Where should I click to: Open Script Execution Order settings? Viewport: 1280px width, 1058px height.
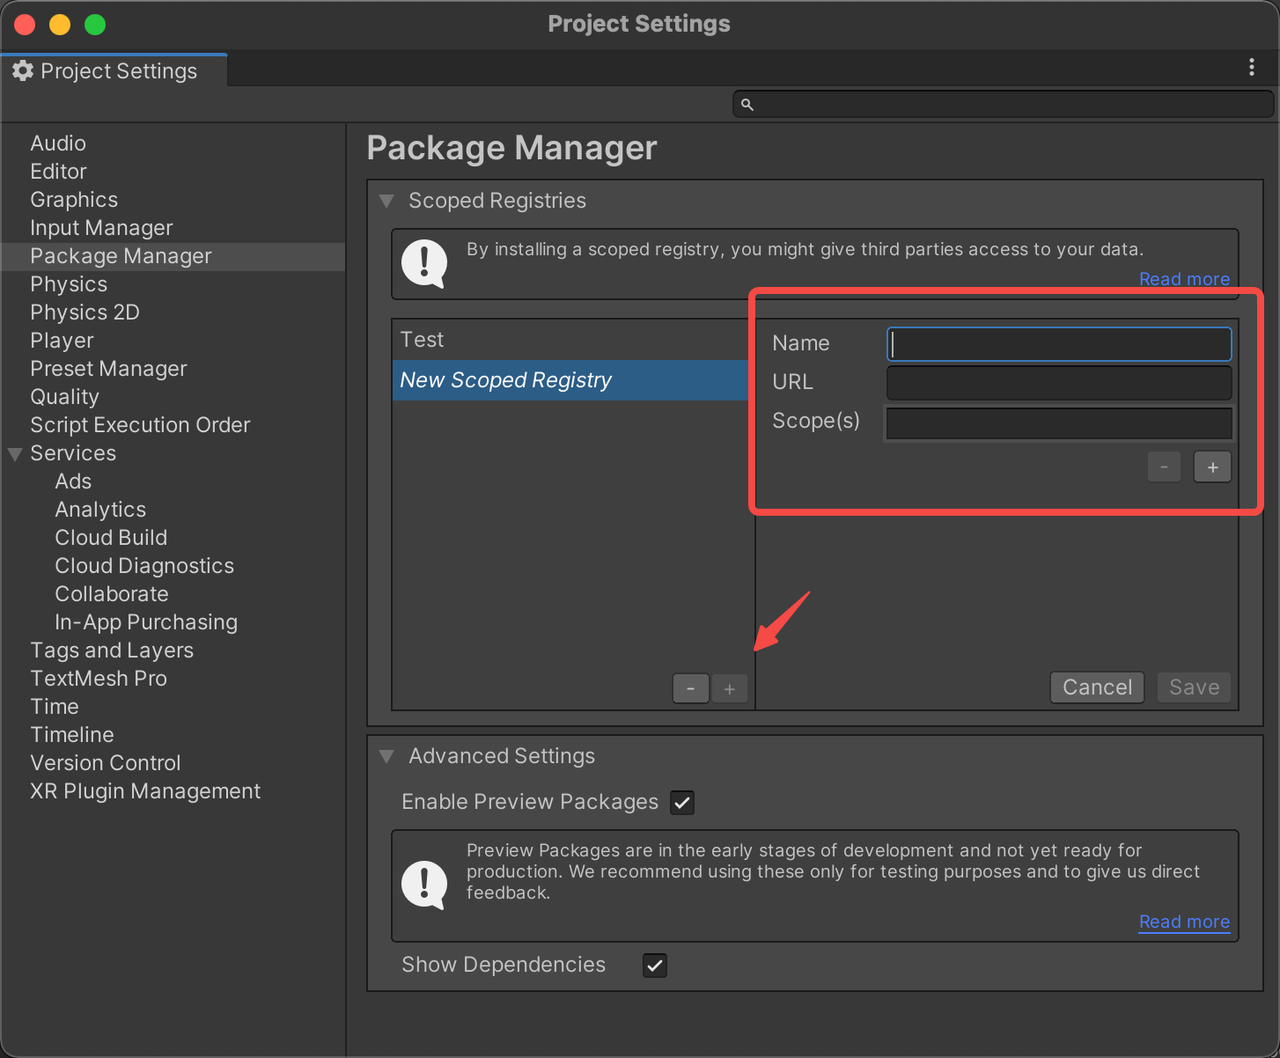pyautogui.click(x=140, y=424)
